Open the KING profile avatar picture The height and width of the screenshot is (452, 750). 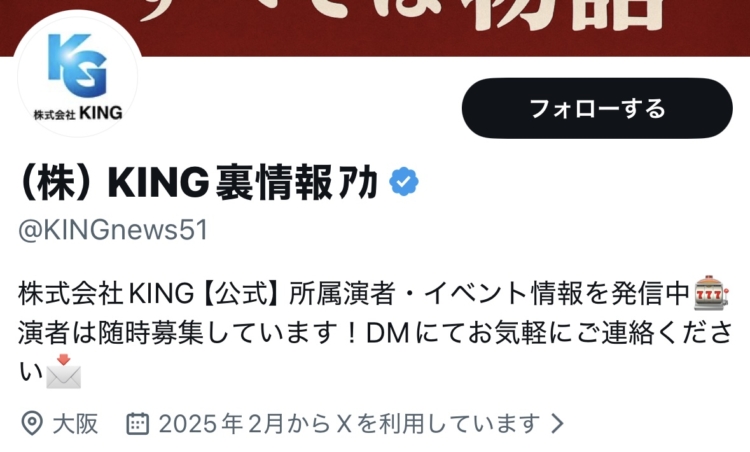click(x=77, y=76)
